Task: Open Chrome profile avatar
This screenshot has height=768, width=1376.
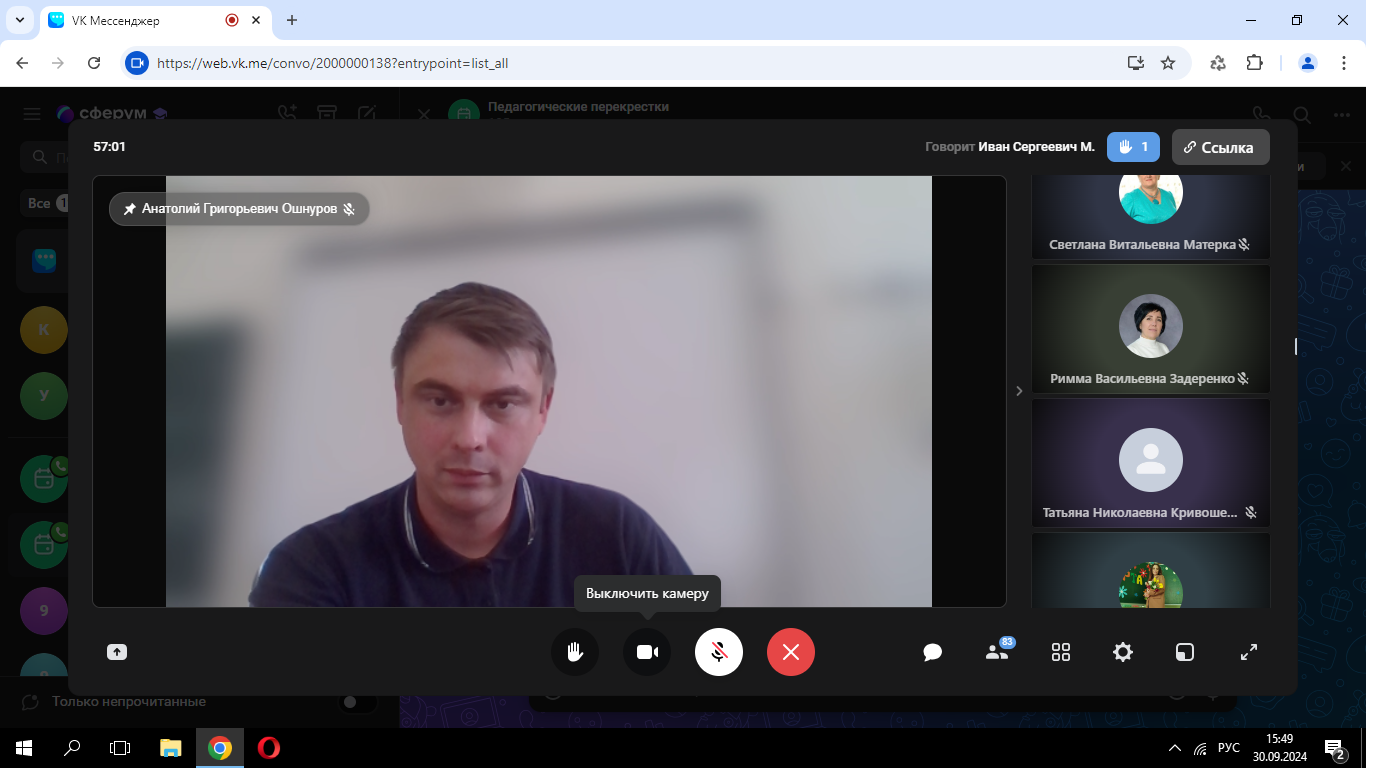Action: [1308, 62]
